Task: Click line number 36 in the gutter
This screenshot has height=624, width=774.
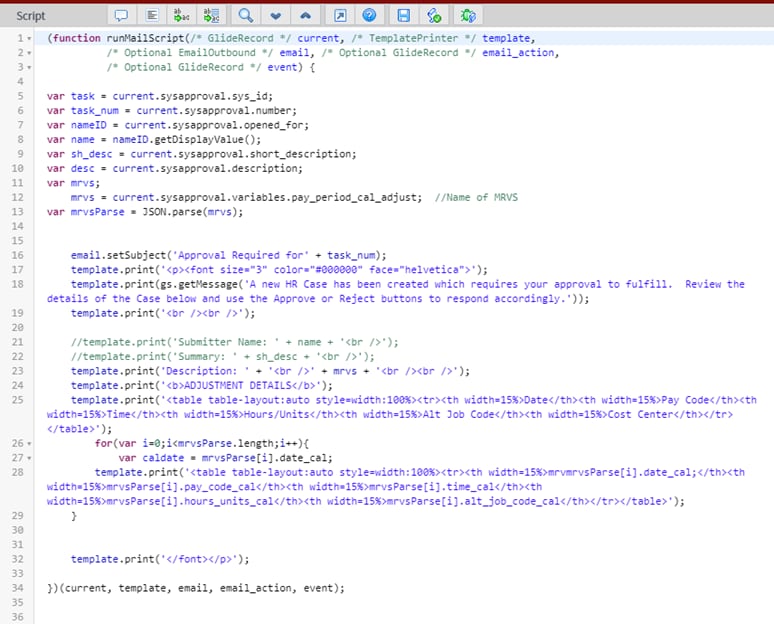Action: [x=18, y=617]
